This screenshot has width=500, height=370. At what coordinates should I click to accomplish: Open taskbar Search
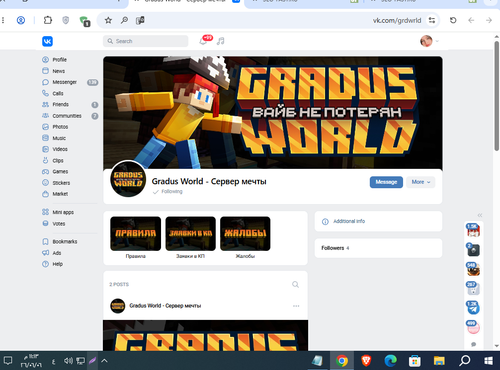click(x=464, y=360)
